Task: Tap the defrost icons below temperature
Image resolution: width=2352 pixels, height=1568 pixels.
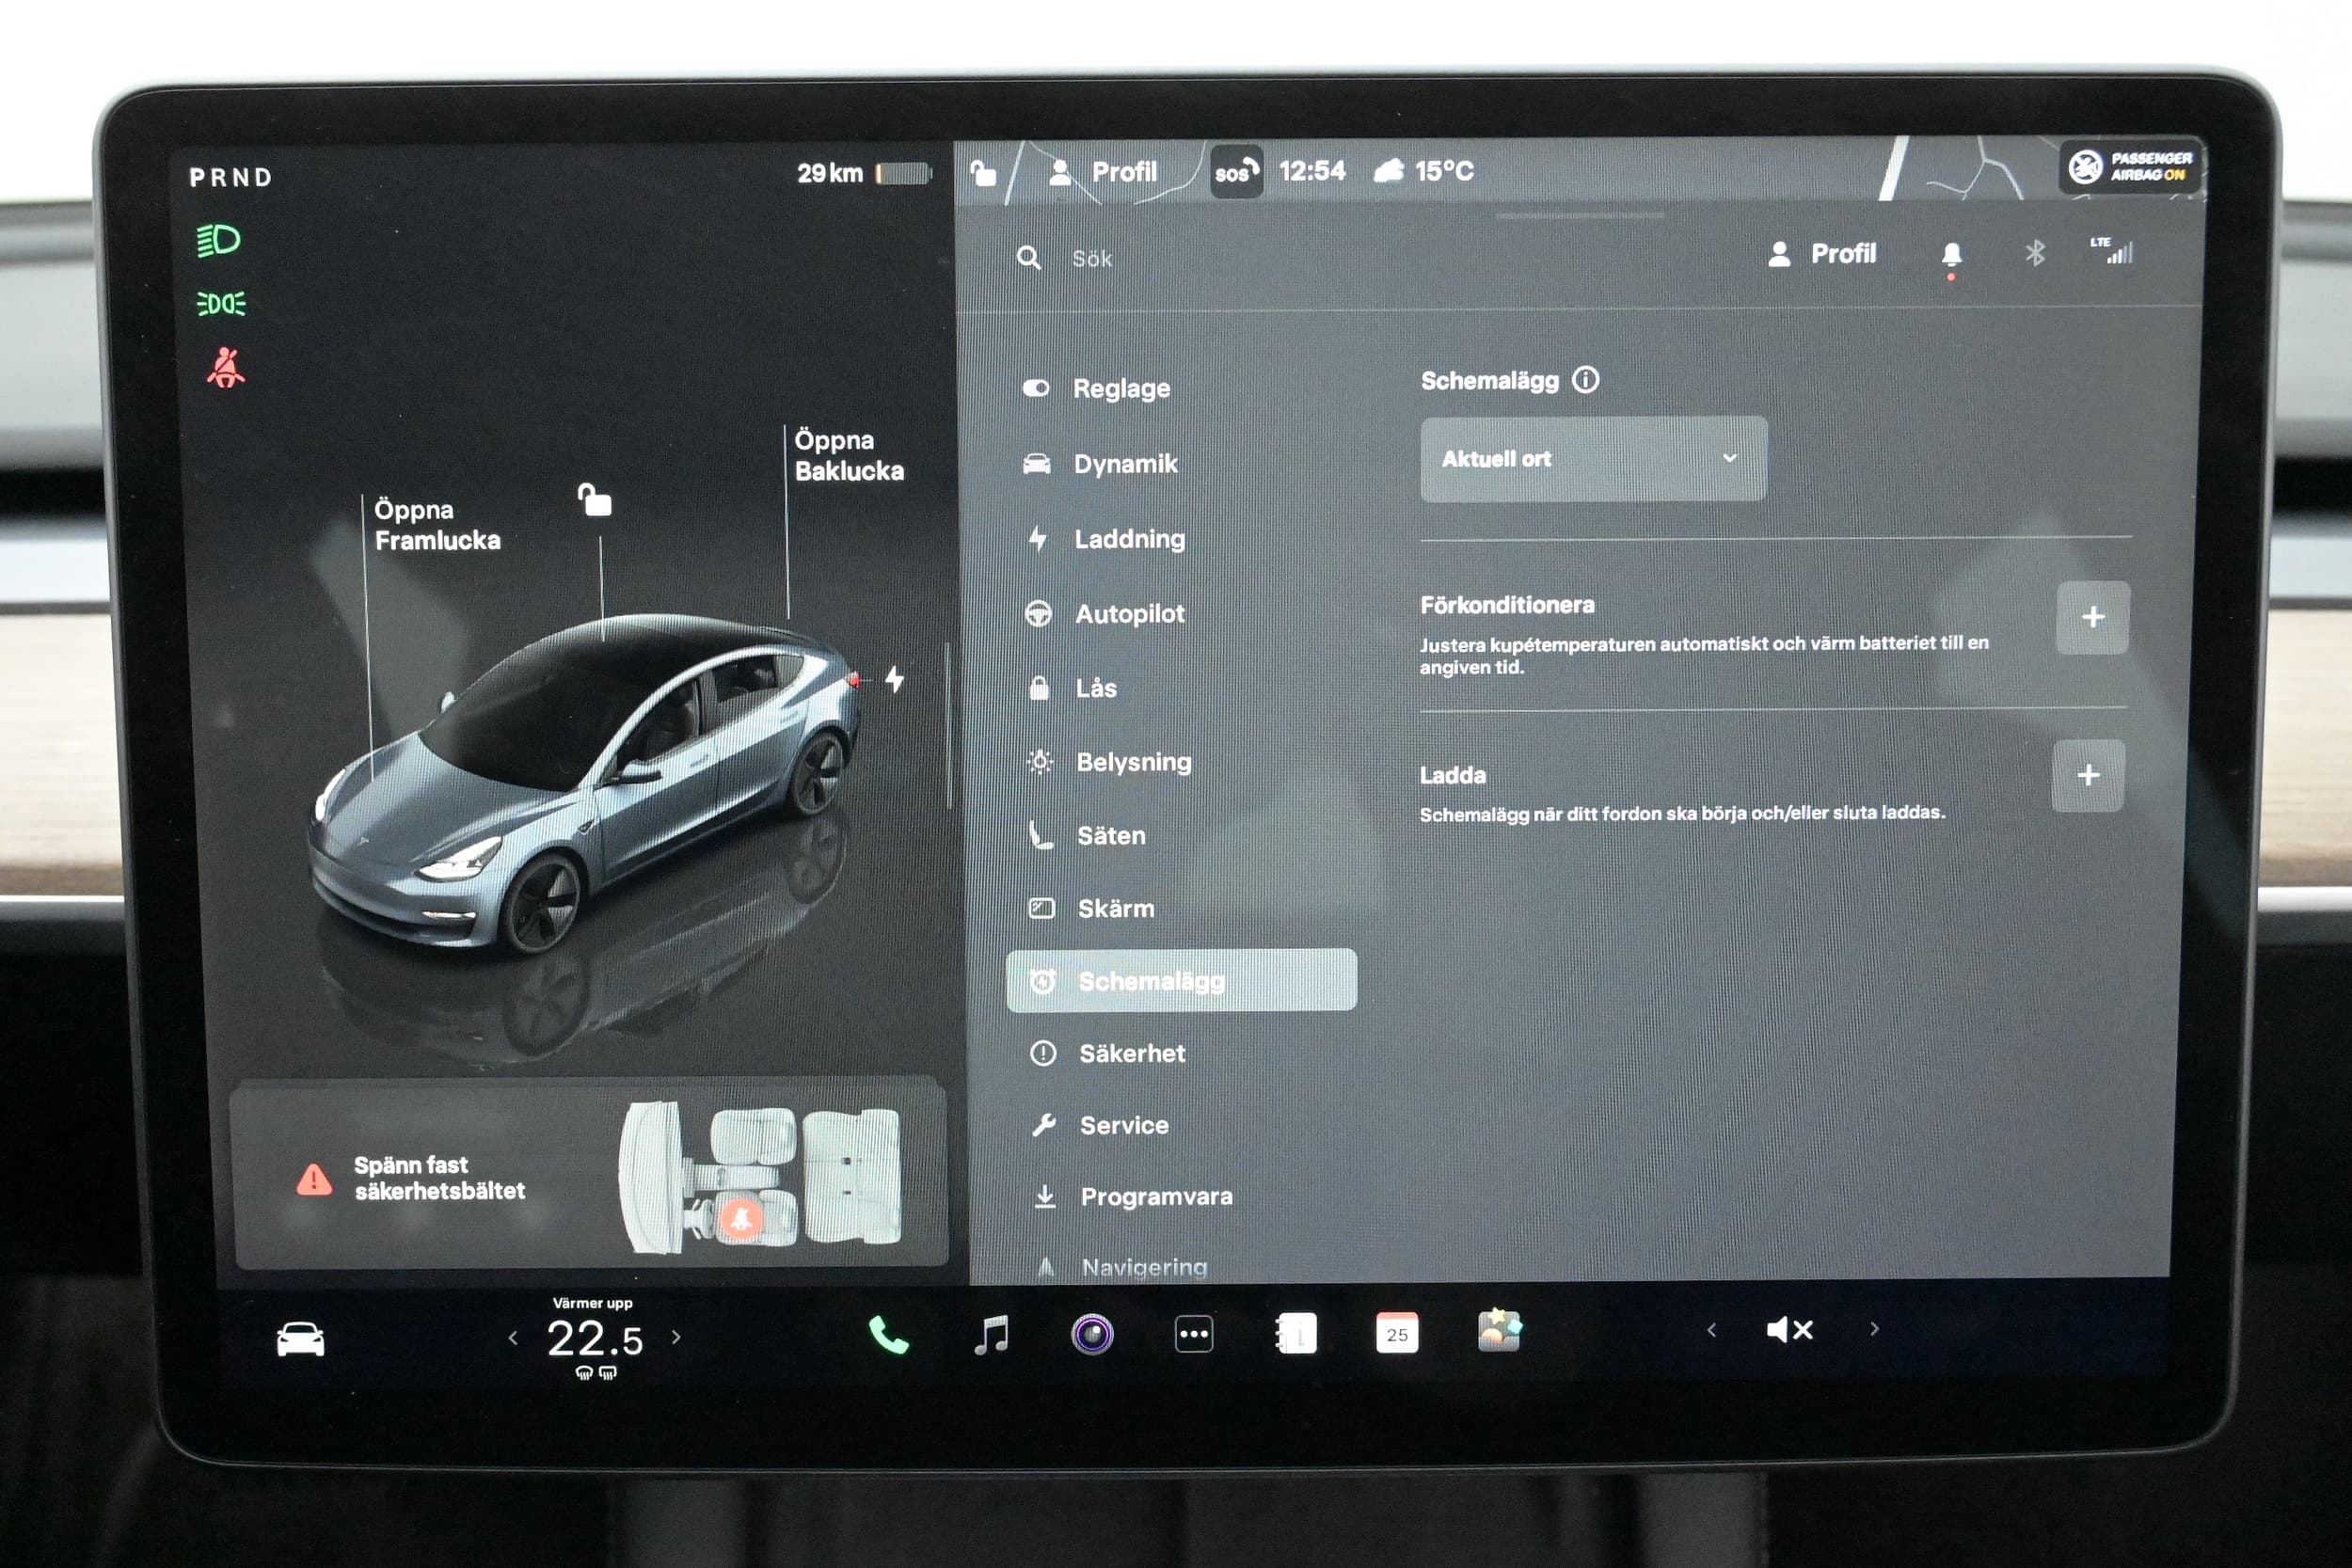Action: 596,1373
